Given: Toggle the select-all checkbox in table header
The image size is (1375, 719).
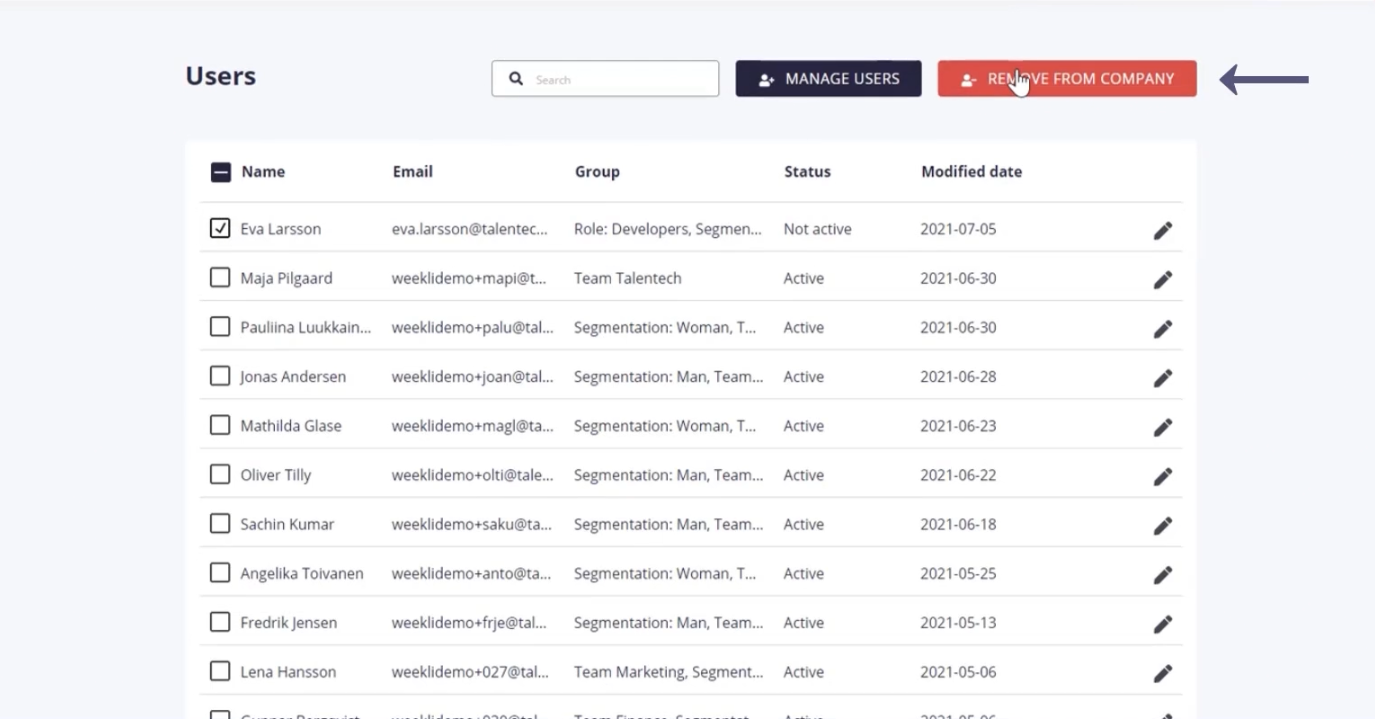Looking at the screenshot, I should click(x=221, y=172).
